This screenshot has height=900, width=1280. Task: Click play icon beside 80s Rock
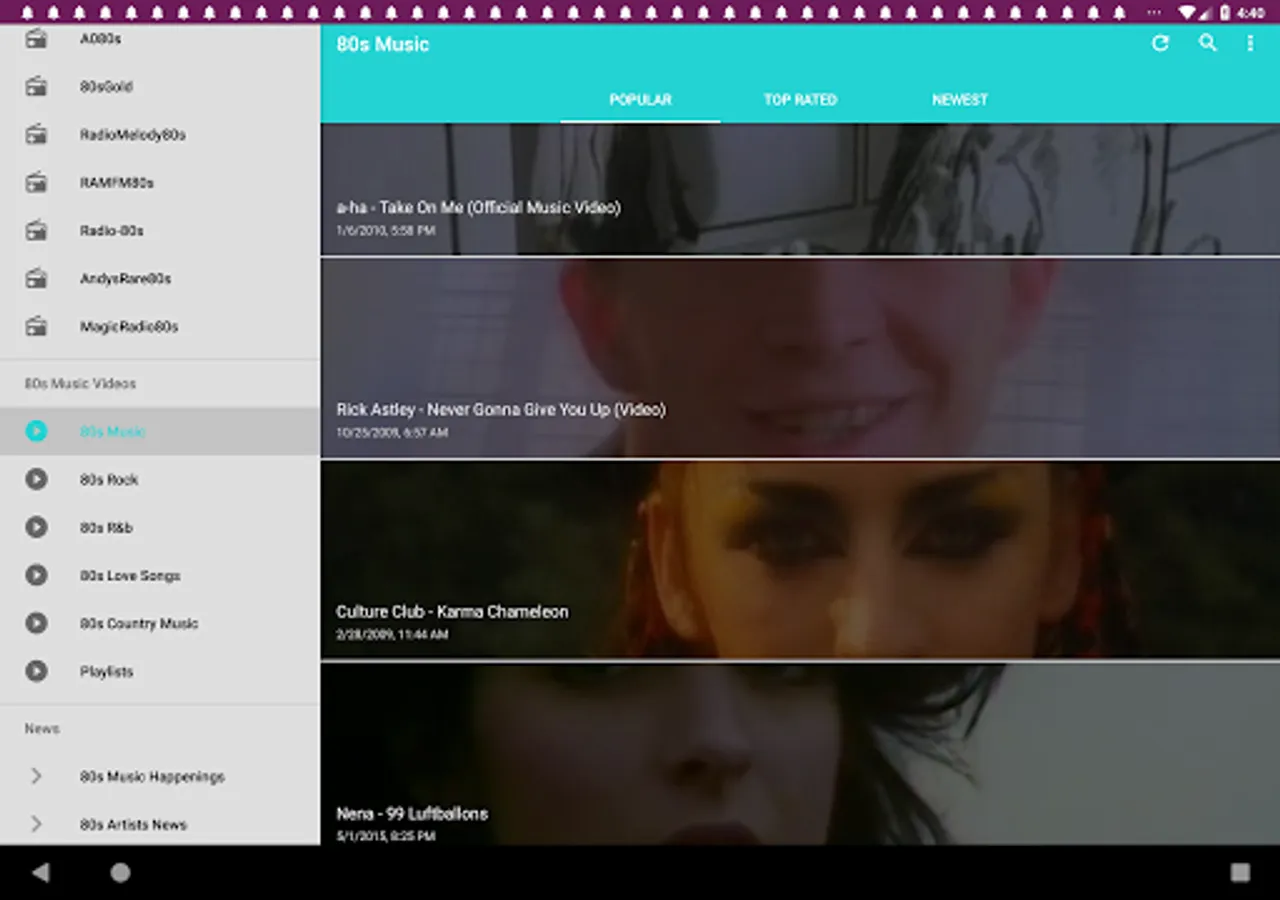point(36,479)
